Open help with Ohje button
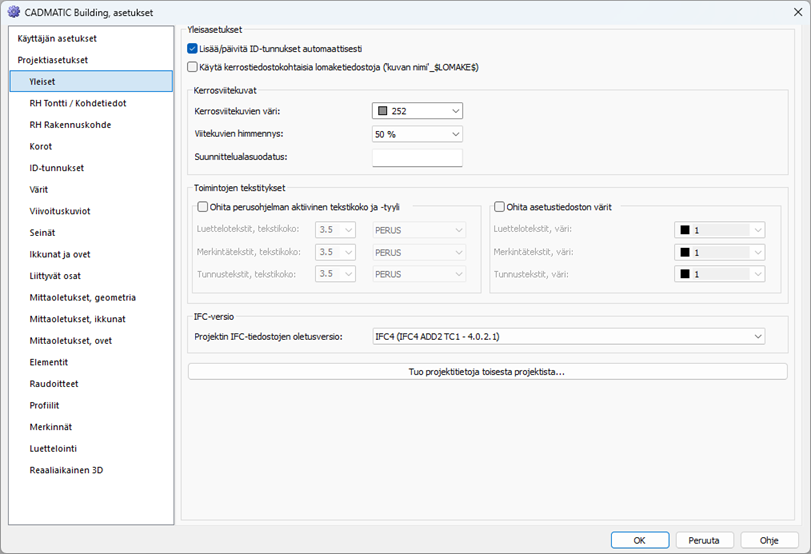The image size is (811, 554). (769, 540)
